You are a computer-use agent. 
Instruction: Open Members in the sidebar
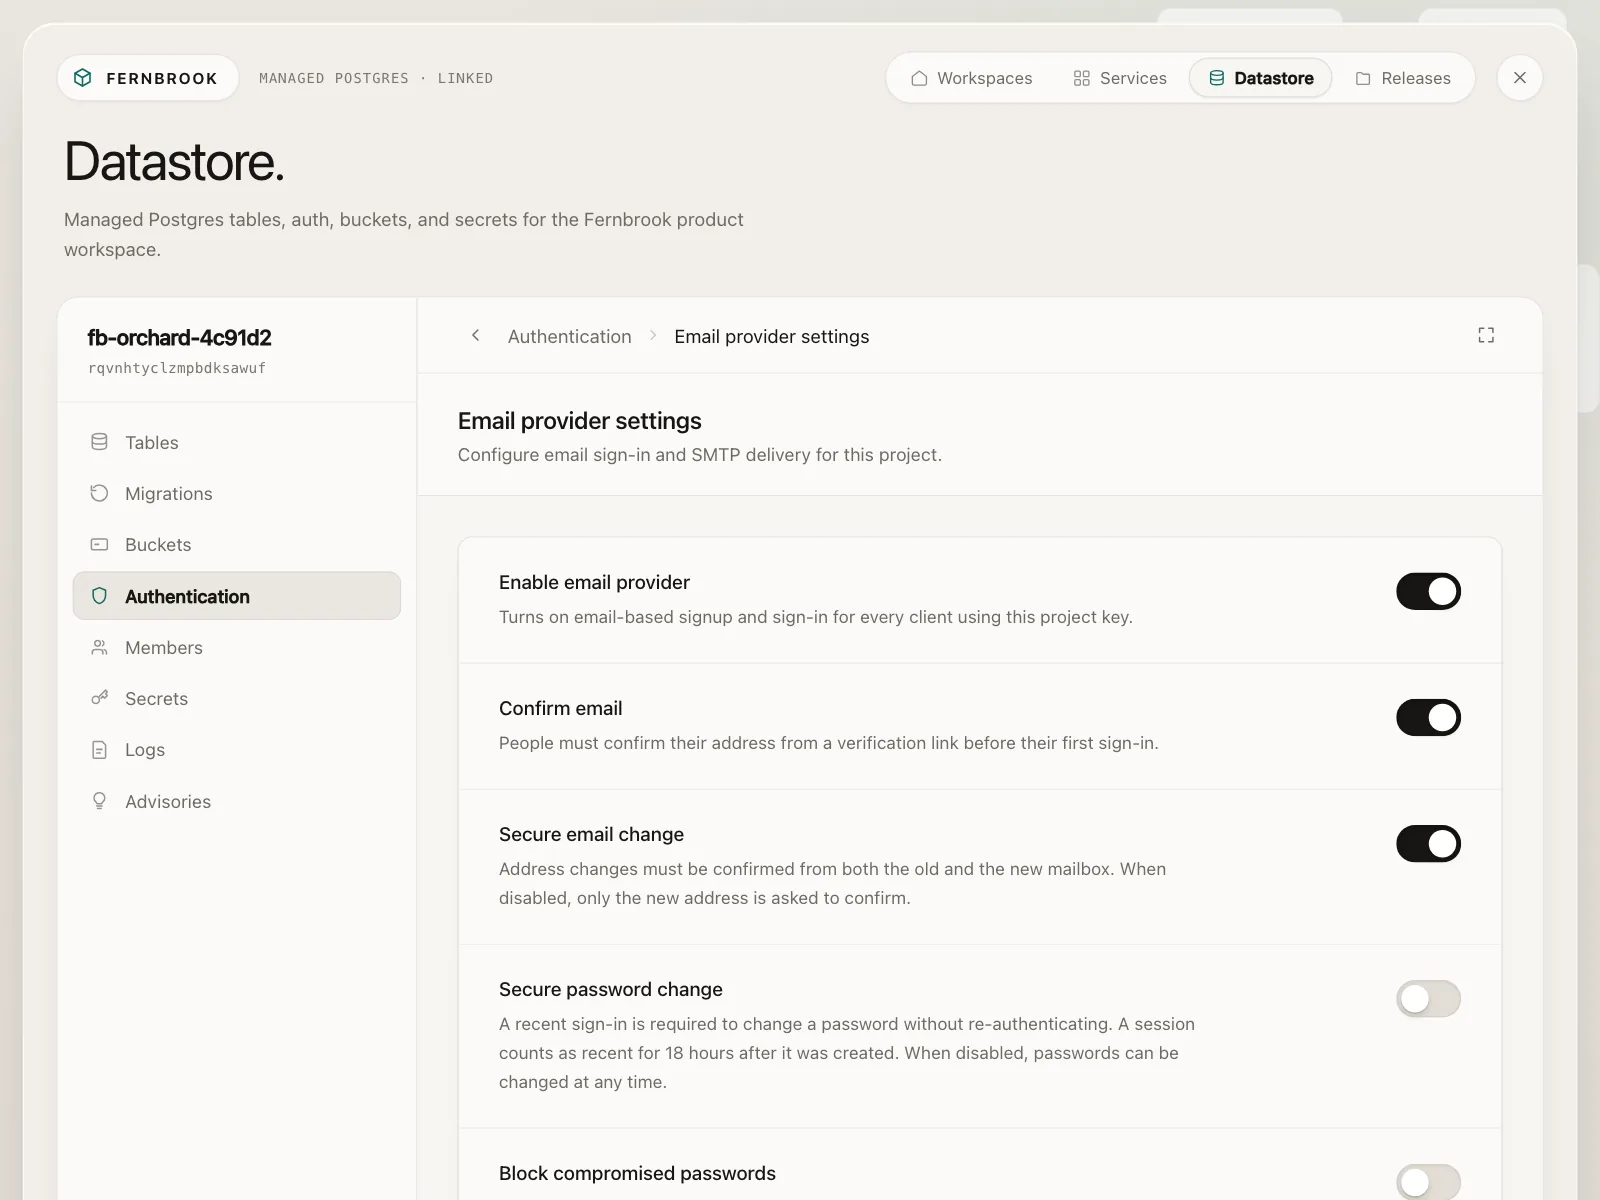[x=237, y=648]
